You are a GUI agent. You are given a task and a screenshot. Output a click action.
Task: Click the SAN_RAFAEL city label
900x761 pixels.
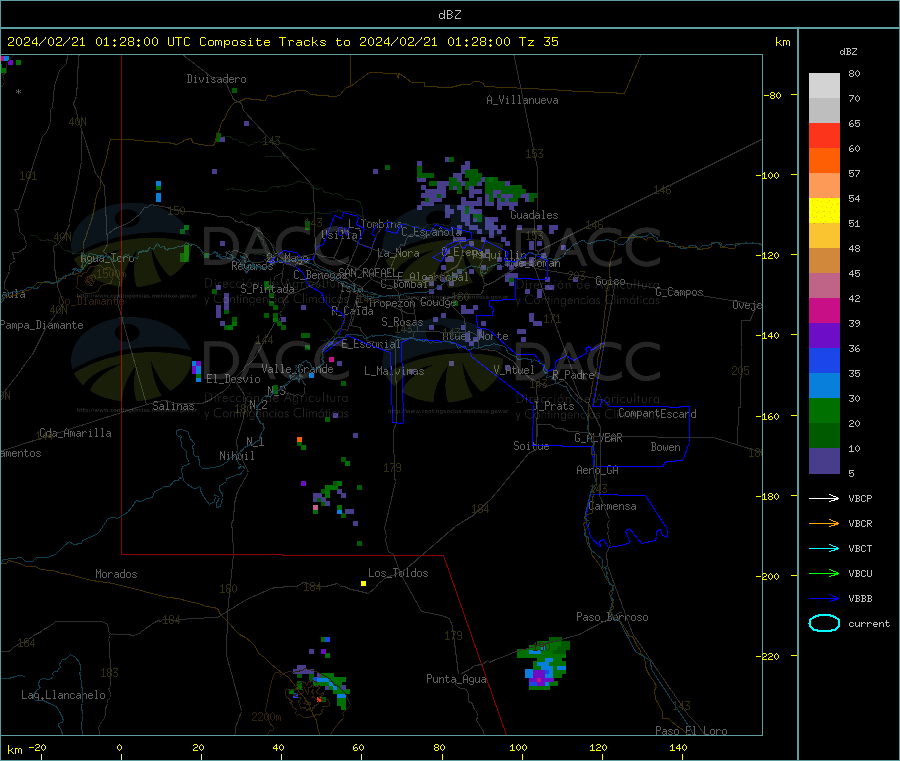coord(367,273)
